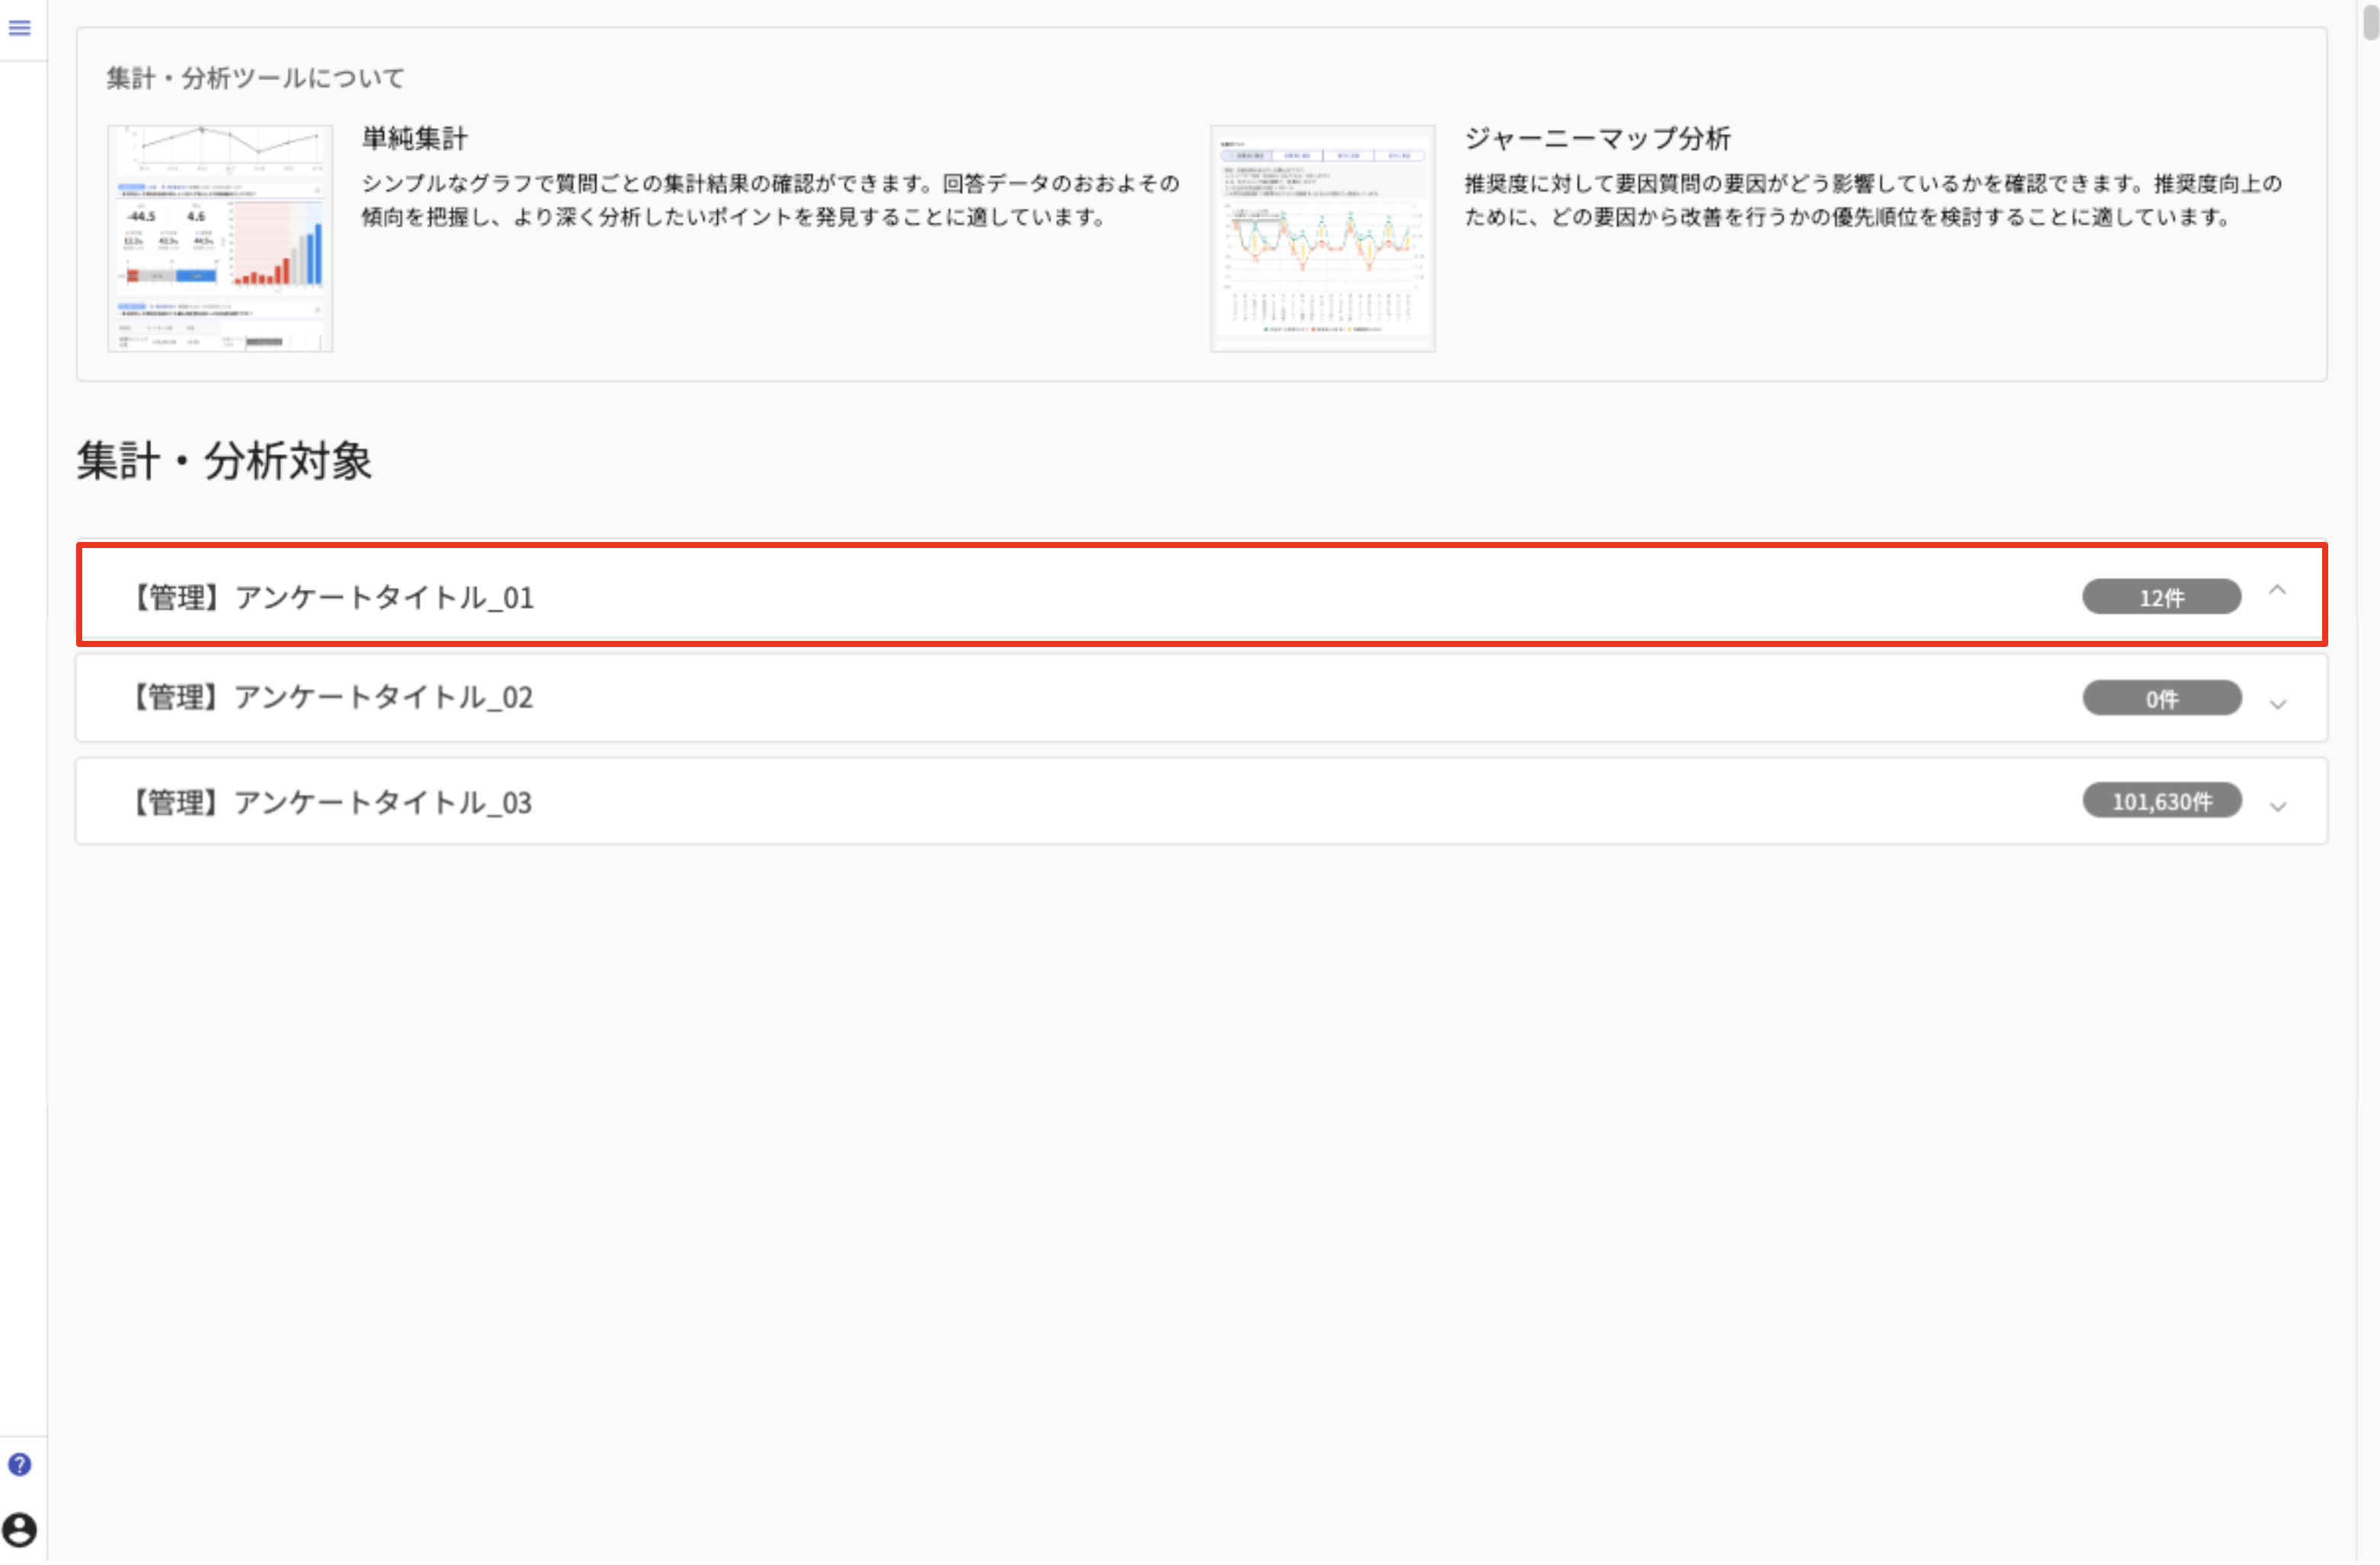The height and width of the screenshot is (1565, 2380).
Task: Click the 単純集計 heading
Action: click(x=414, y=138)
